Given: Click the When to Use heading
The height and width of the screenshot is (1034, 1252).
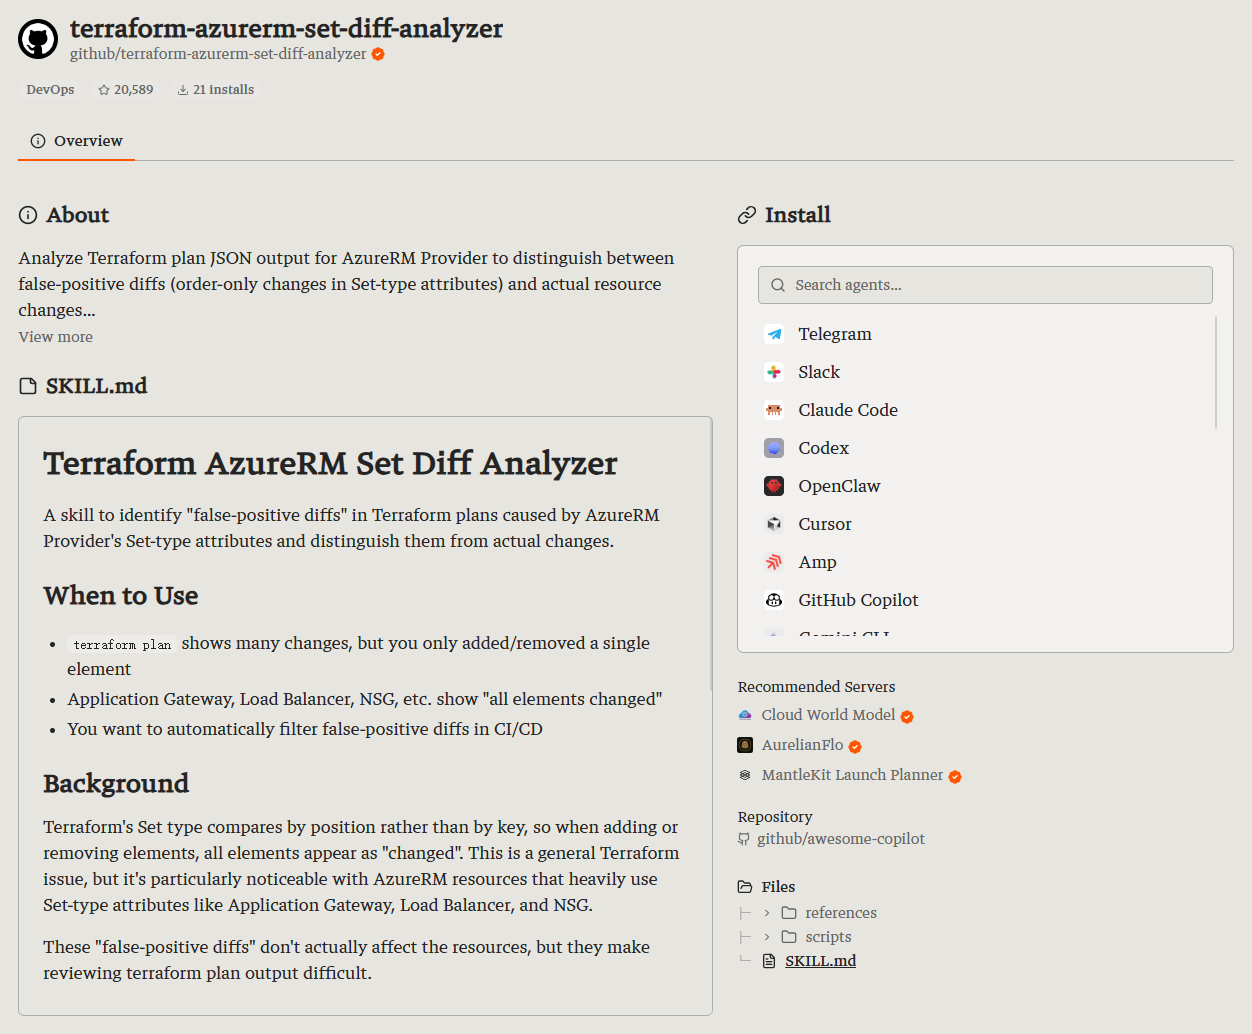Looking at the screenshot, I should click(121, 596).
